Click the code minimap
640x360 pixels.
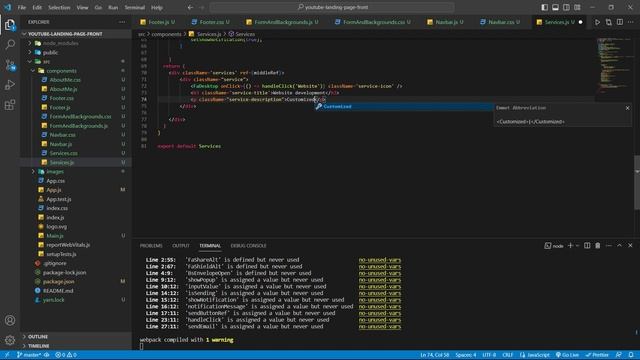614,65
